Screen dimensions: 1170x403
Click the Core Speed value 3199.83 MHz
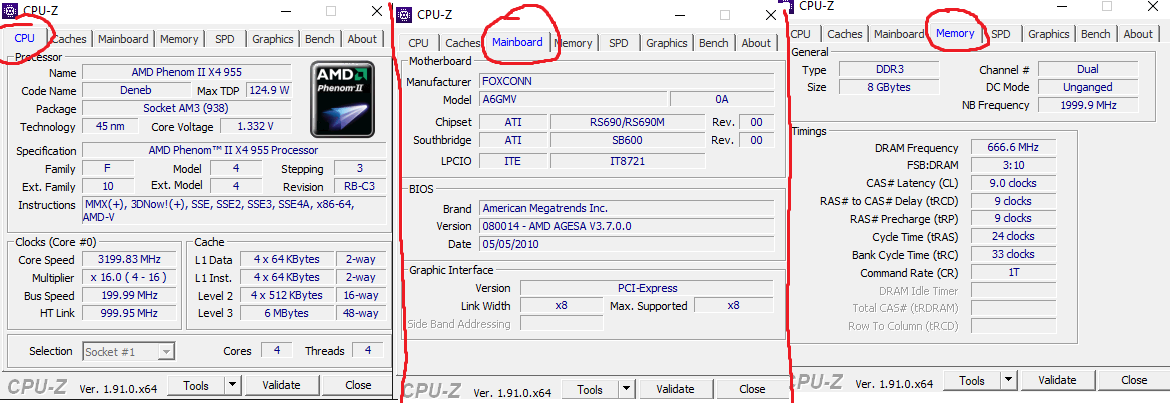128,260
